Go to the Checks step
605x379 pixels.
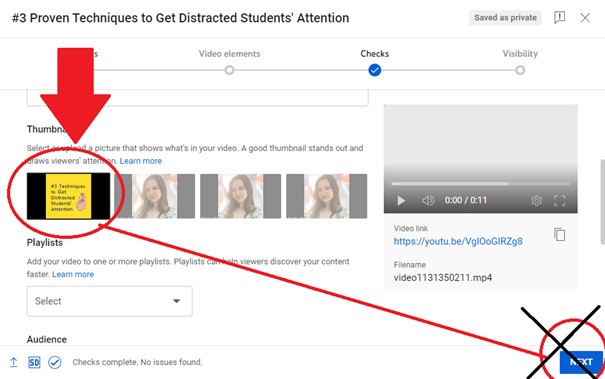(375, 54)
